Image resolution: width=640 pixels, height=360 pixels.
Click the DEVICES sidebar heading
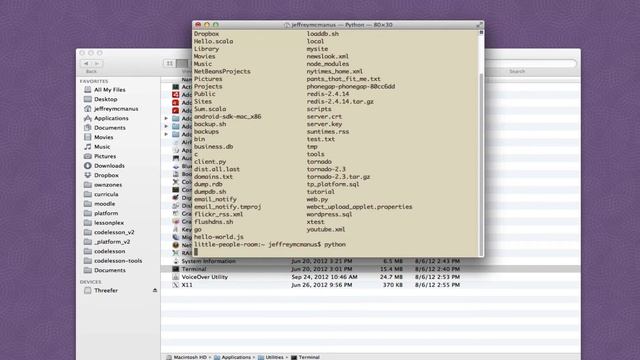pos(91,282)
